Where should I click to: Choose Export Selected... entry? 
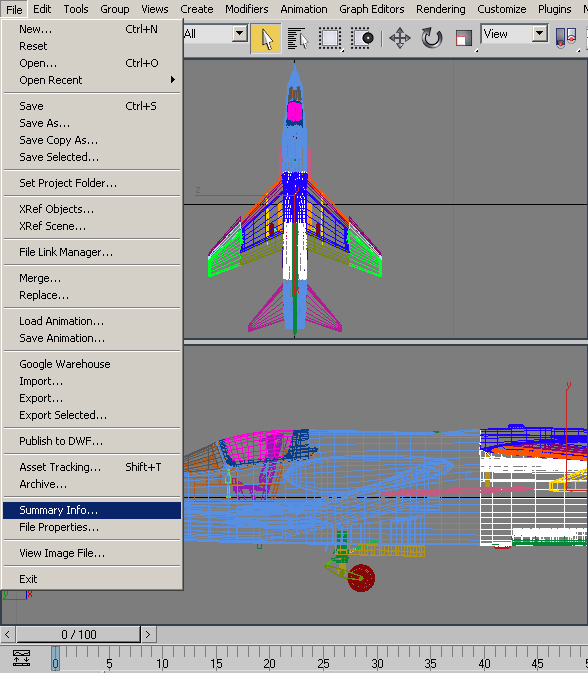92,415
